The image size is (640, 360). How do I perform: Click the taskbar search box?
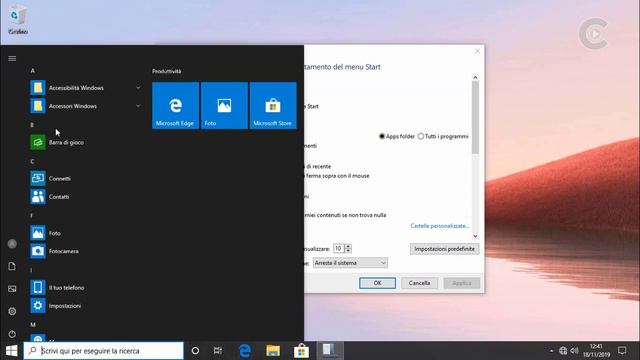(x=104, y=351)
